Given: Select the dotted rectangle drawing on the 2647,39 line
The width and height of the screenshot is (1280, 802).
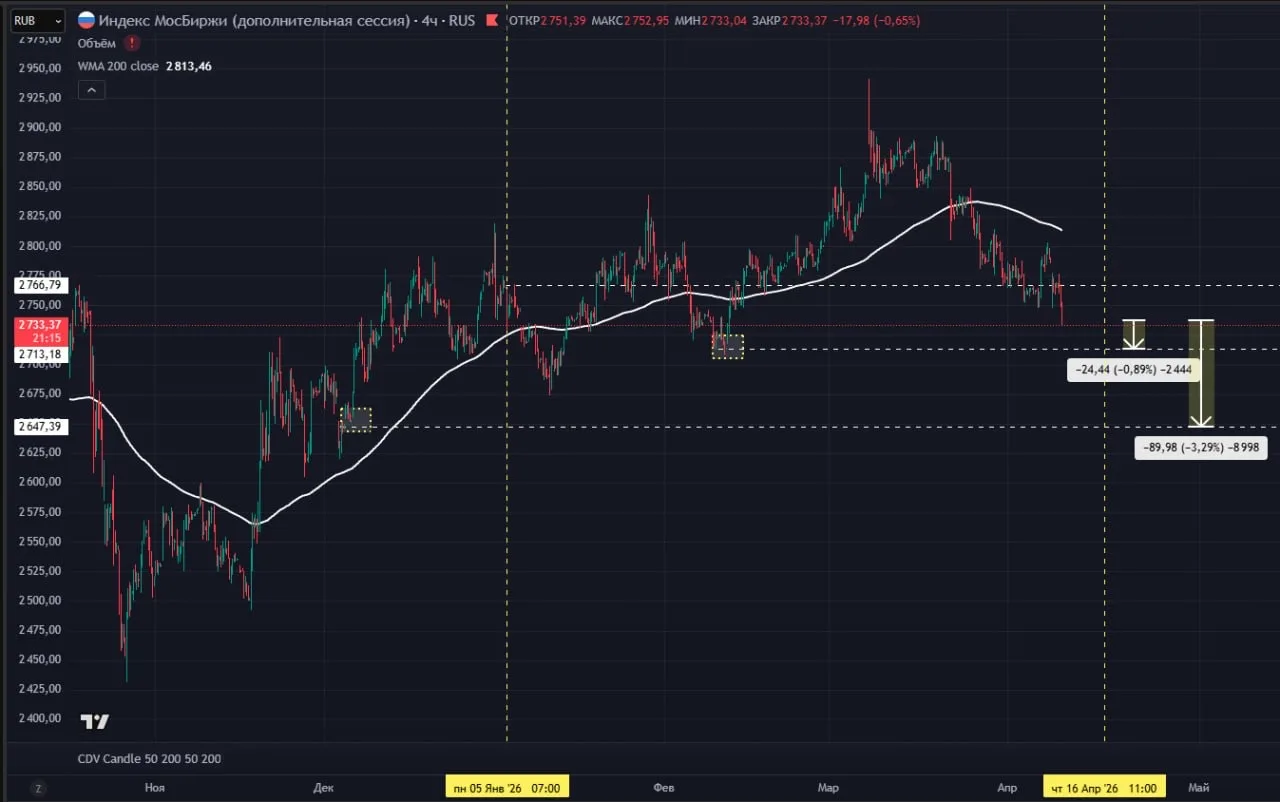Looking at the screenshot, I should click(356, 419).
